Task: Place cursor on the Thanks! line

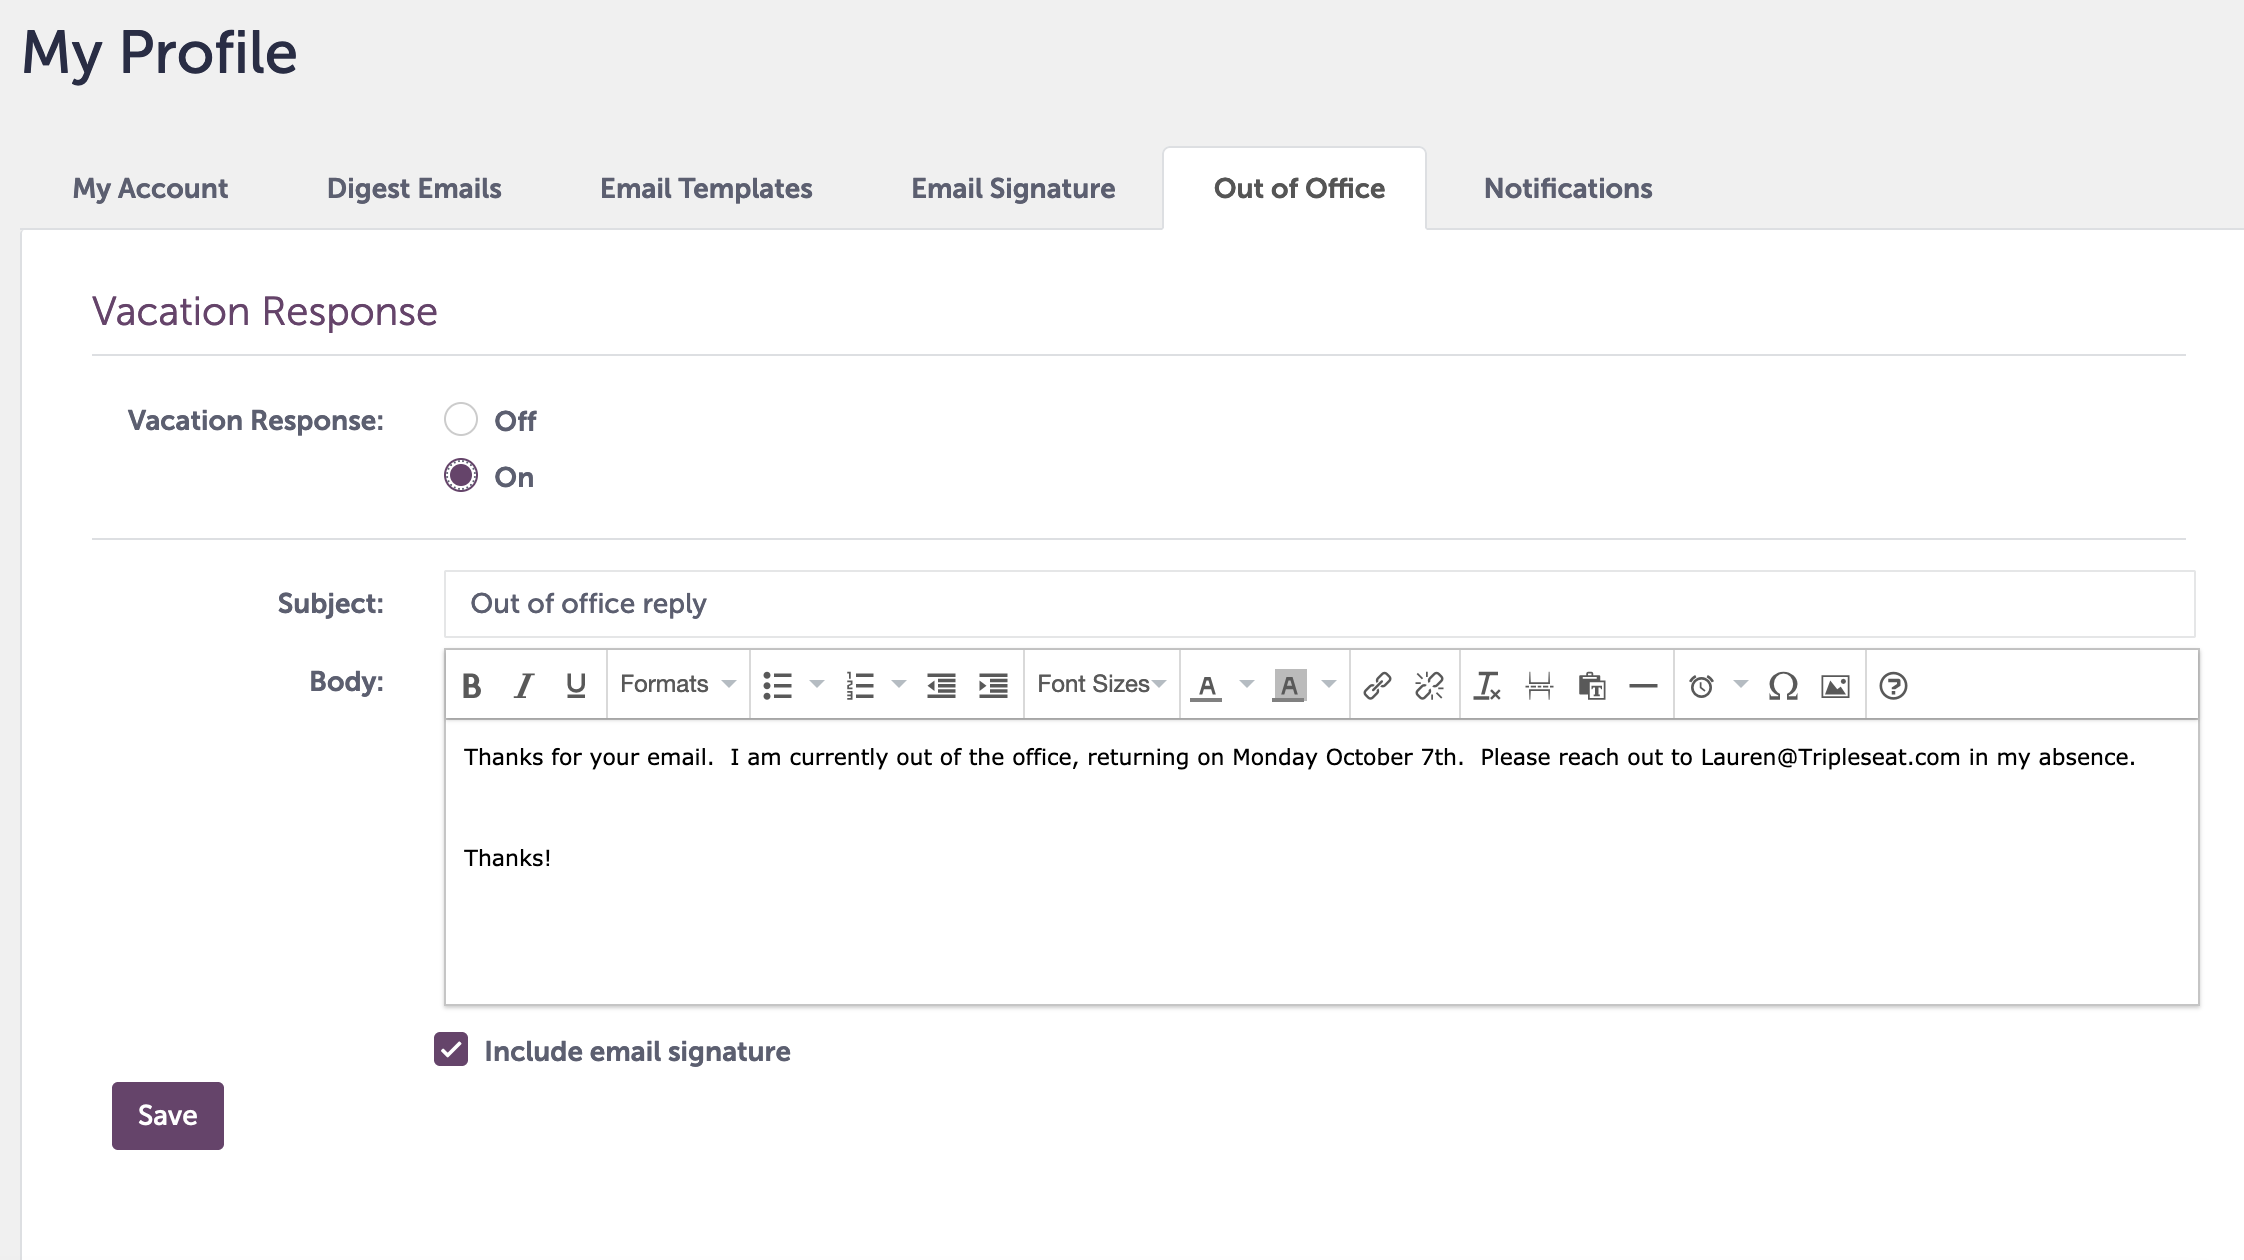Action: click(507, 858)
